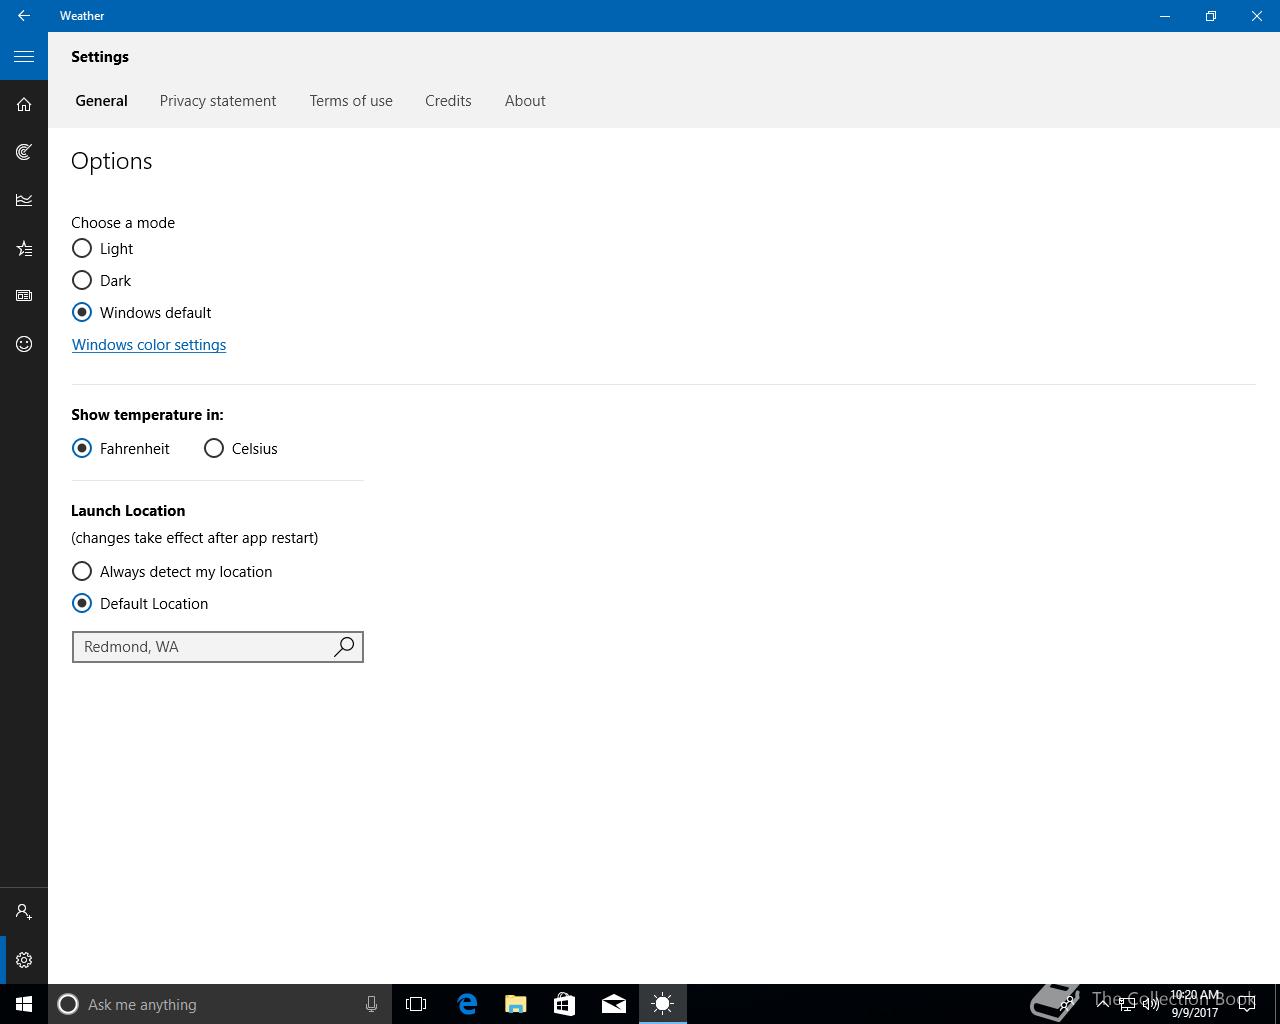Open the Windows color settings link
Screen dimensions: 1280x1024
point(149,345)
